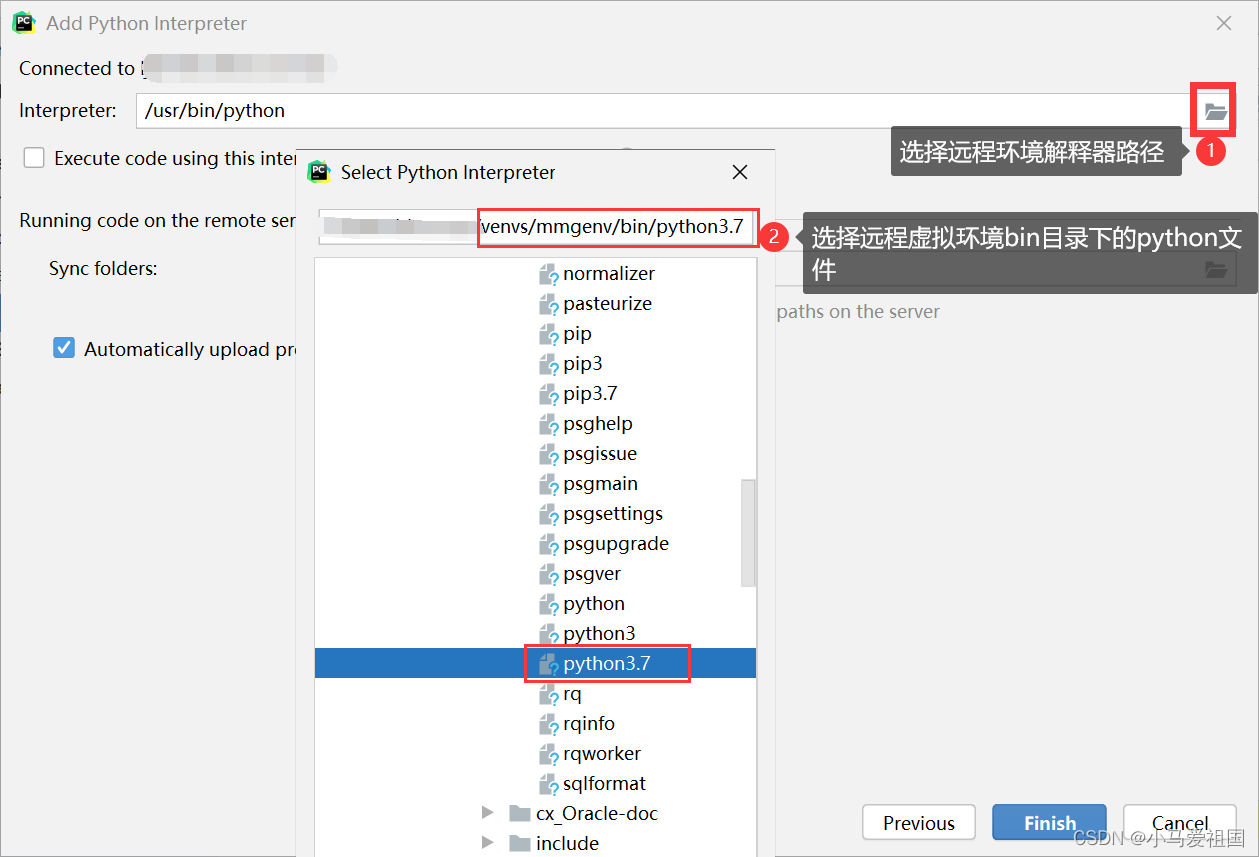
Task: Click the rq file icon
Action: point(548,694)
